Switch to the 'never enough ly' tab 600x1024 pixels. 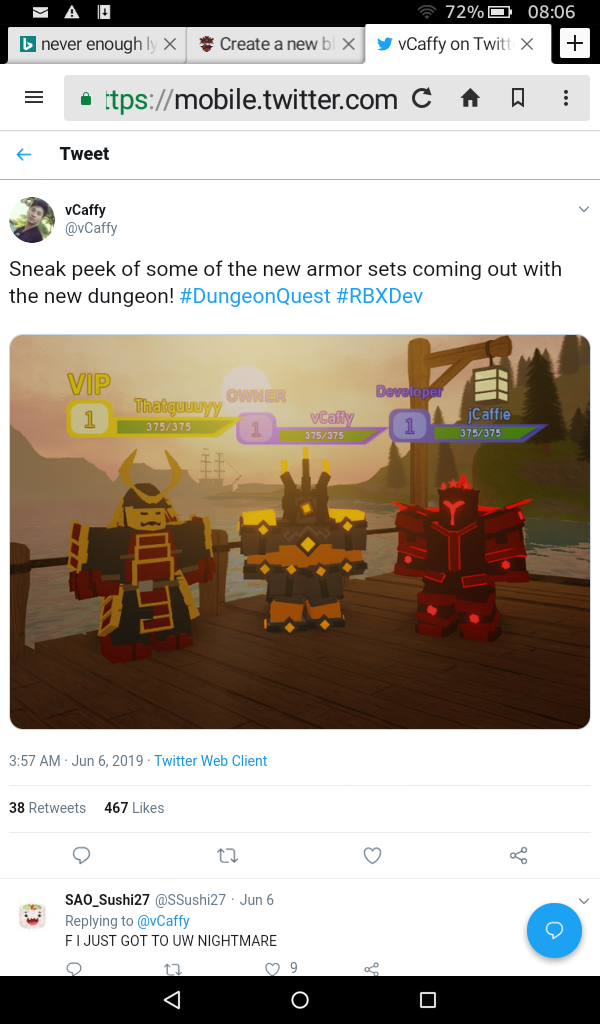coord(97,44)
